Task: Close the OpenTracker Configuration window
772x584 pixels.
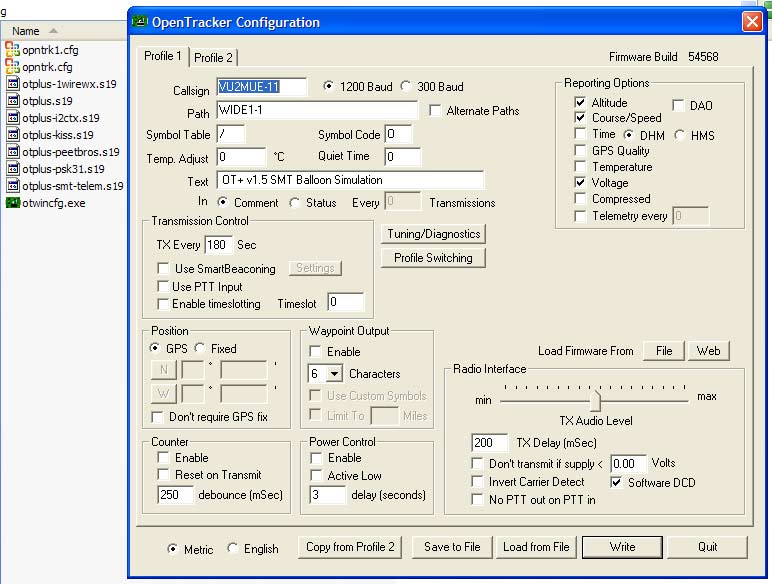Action: (752, 22)
